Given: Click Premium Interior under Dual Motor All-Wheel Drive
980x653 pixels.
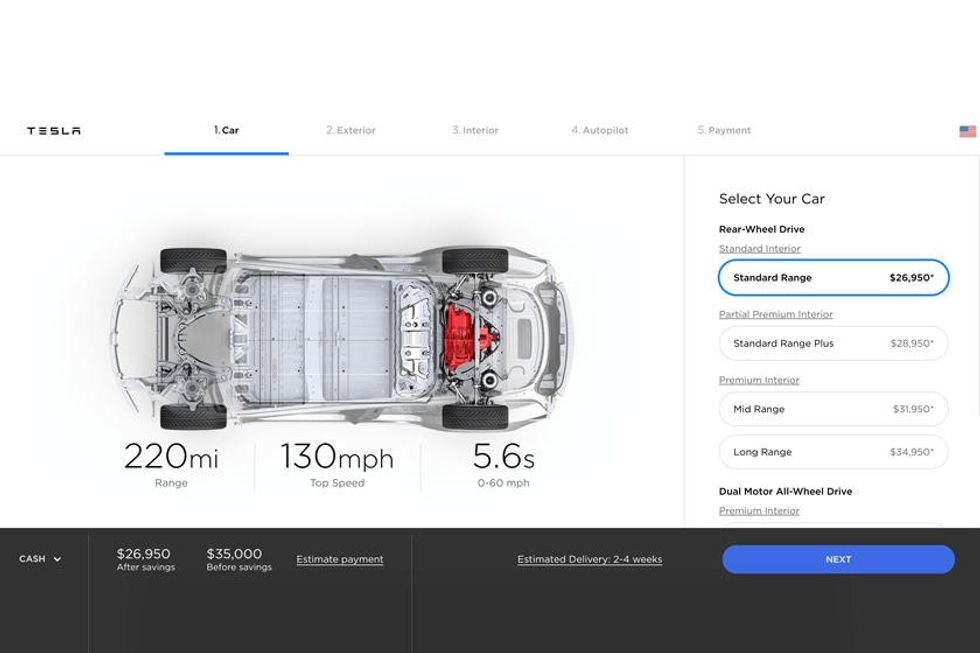Looking at the screenshot, I should [759, 511].
